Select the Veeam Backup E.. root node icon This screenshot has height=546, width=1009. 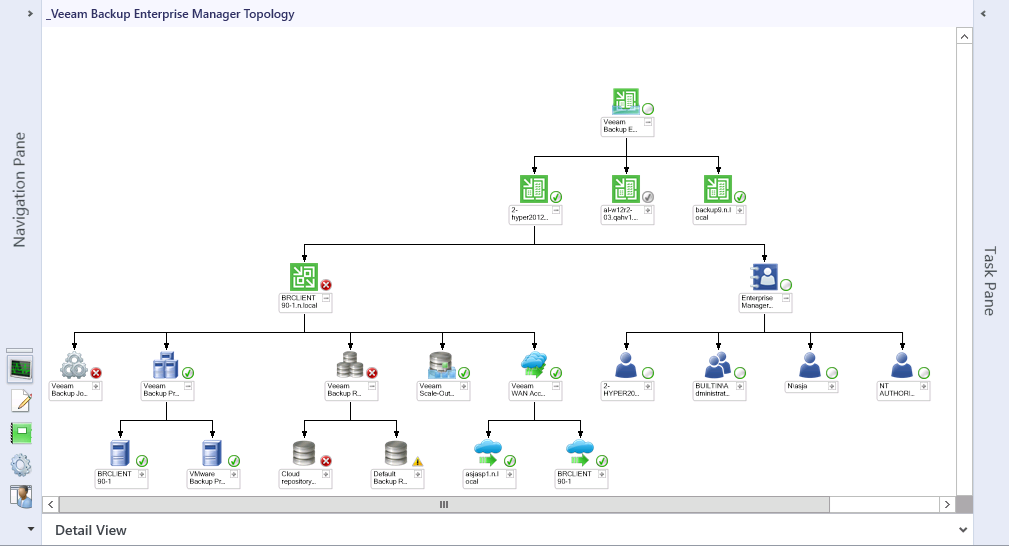(625, 102)
